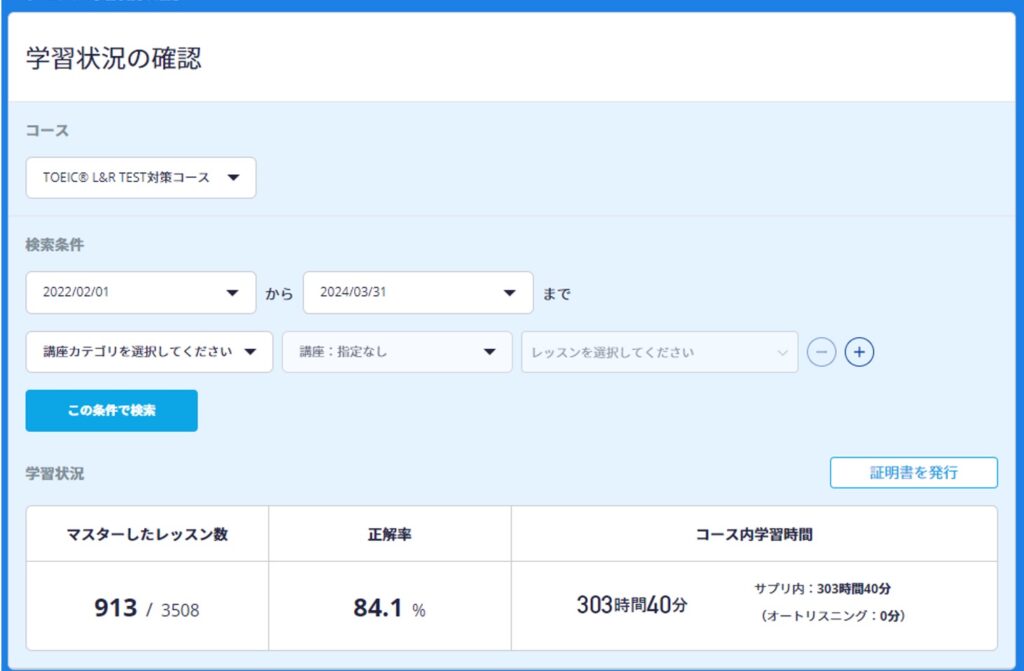Click the オートリスニング：0分 detail text
1024x671 pixels.
(832, 616)
